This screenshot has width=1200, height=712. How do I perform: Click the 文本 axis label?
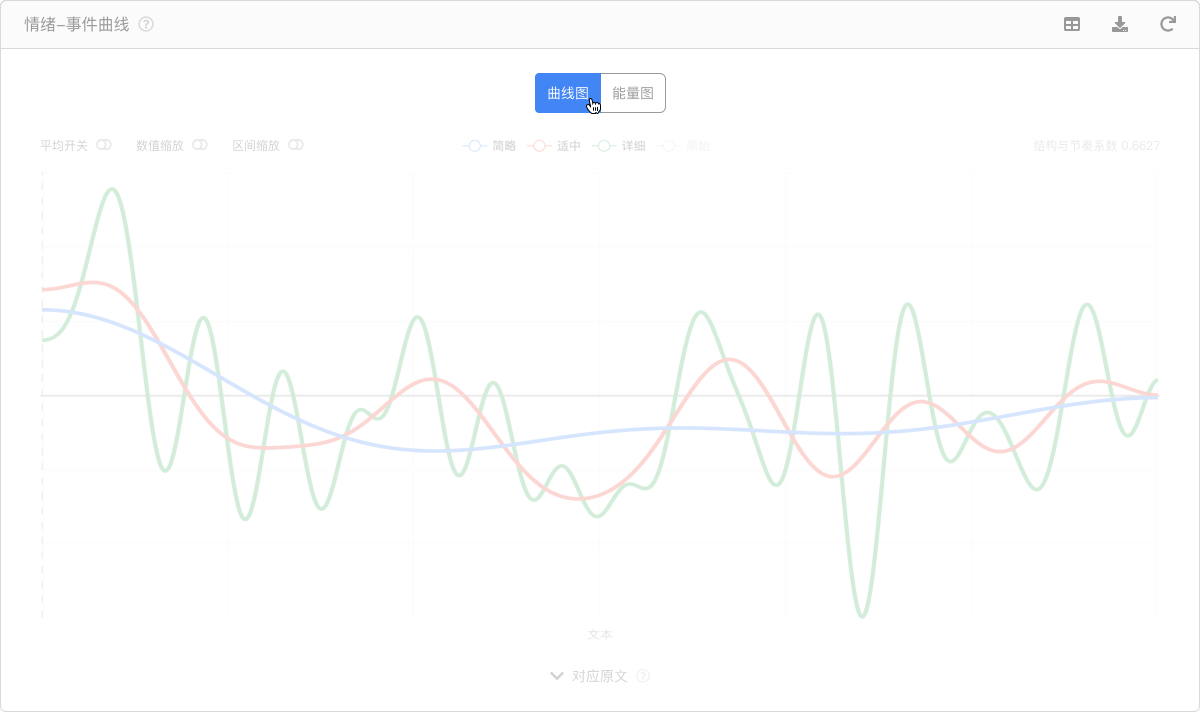[600, 635]
